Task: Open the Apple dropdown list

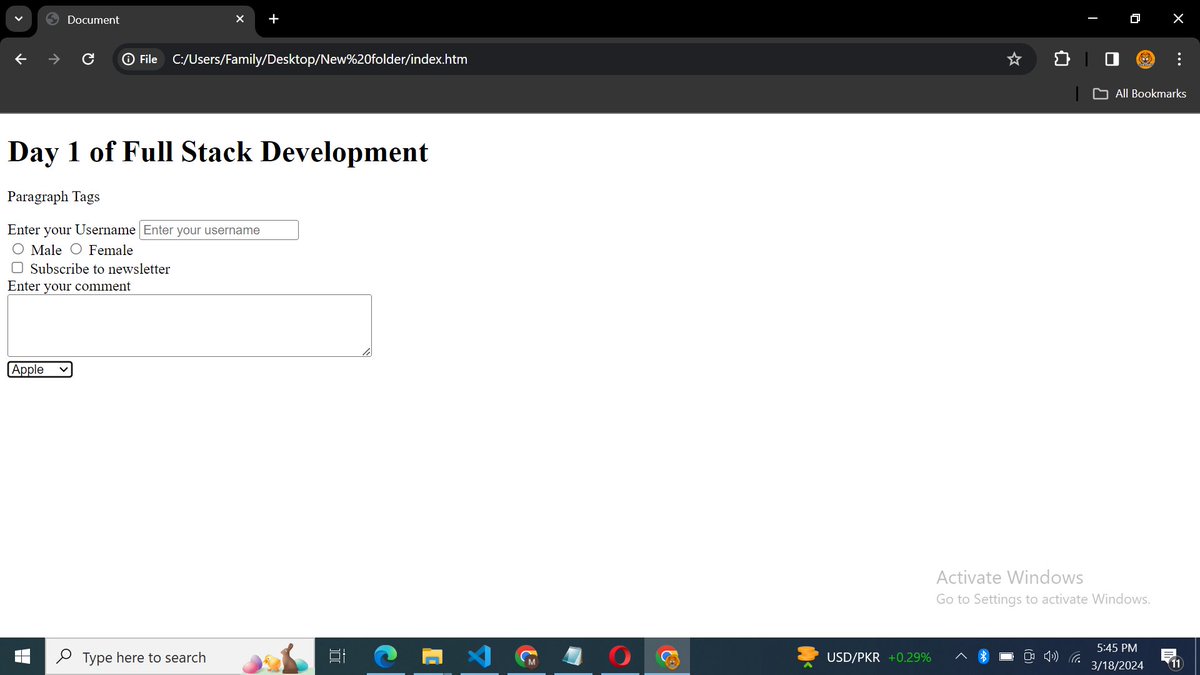Action: pyautogui.click(x=40, y=369)
